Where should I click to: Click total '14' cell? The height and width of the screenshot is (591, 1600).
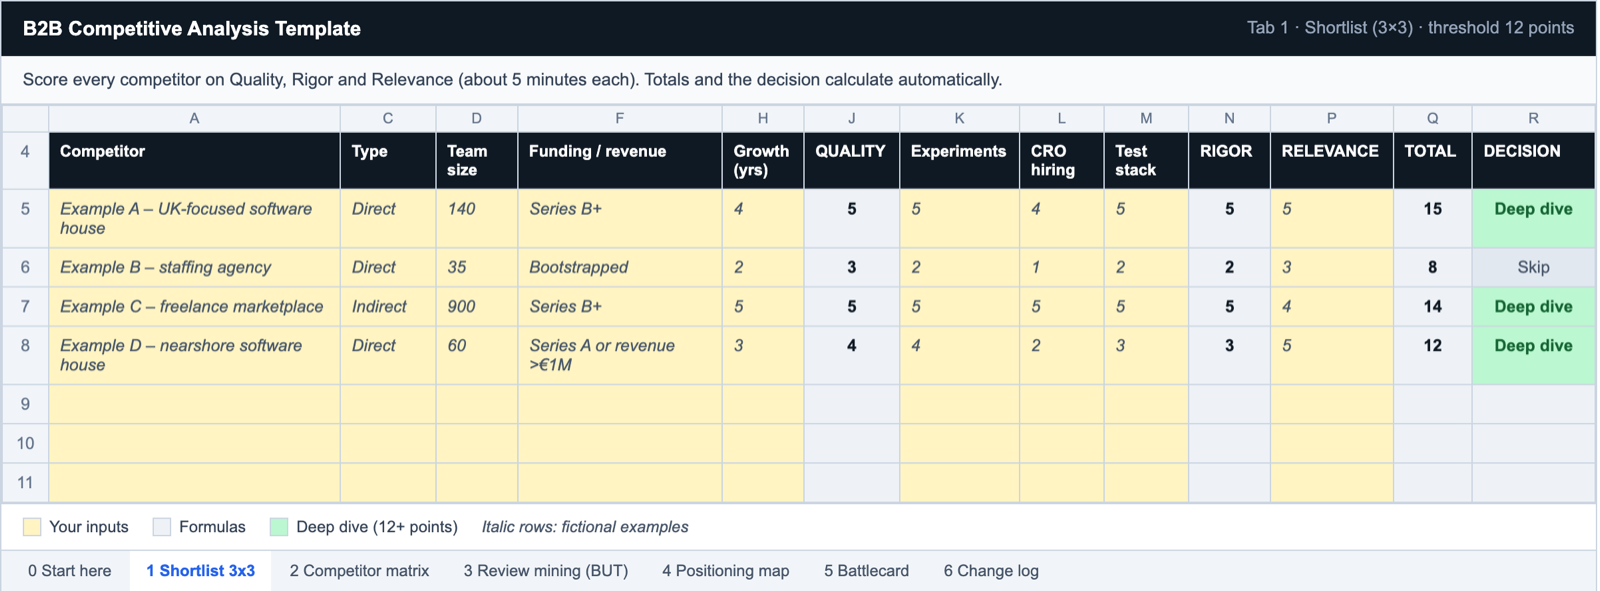click(1432, 306)
